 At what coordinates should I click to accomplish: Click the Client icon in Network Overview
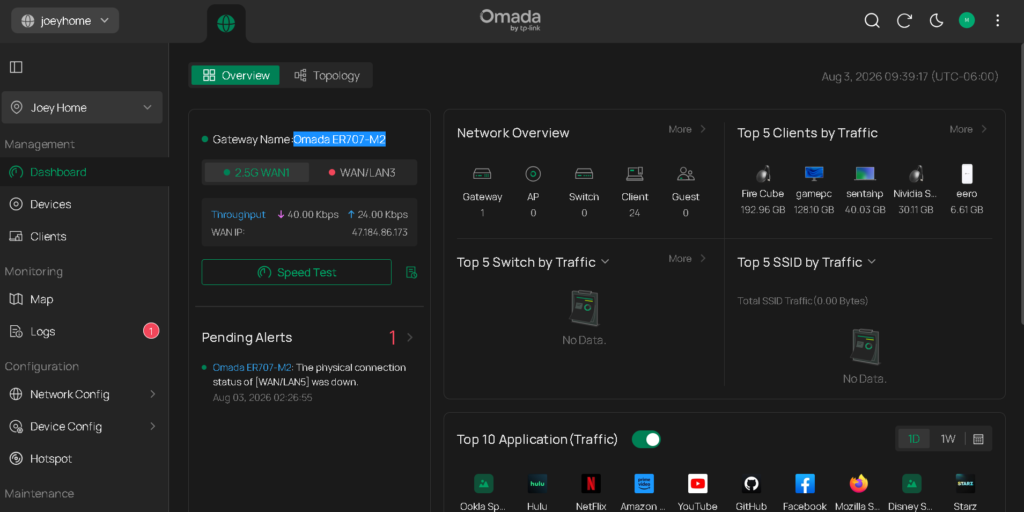pos(635,174)
